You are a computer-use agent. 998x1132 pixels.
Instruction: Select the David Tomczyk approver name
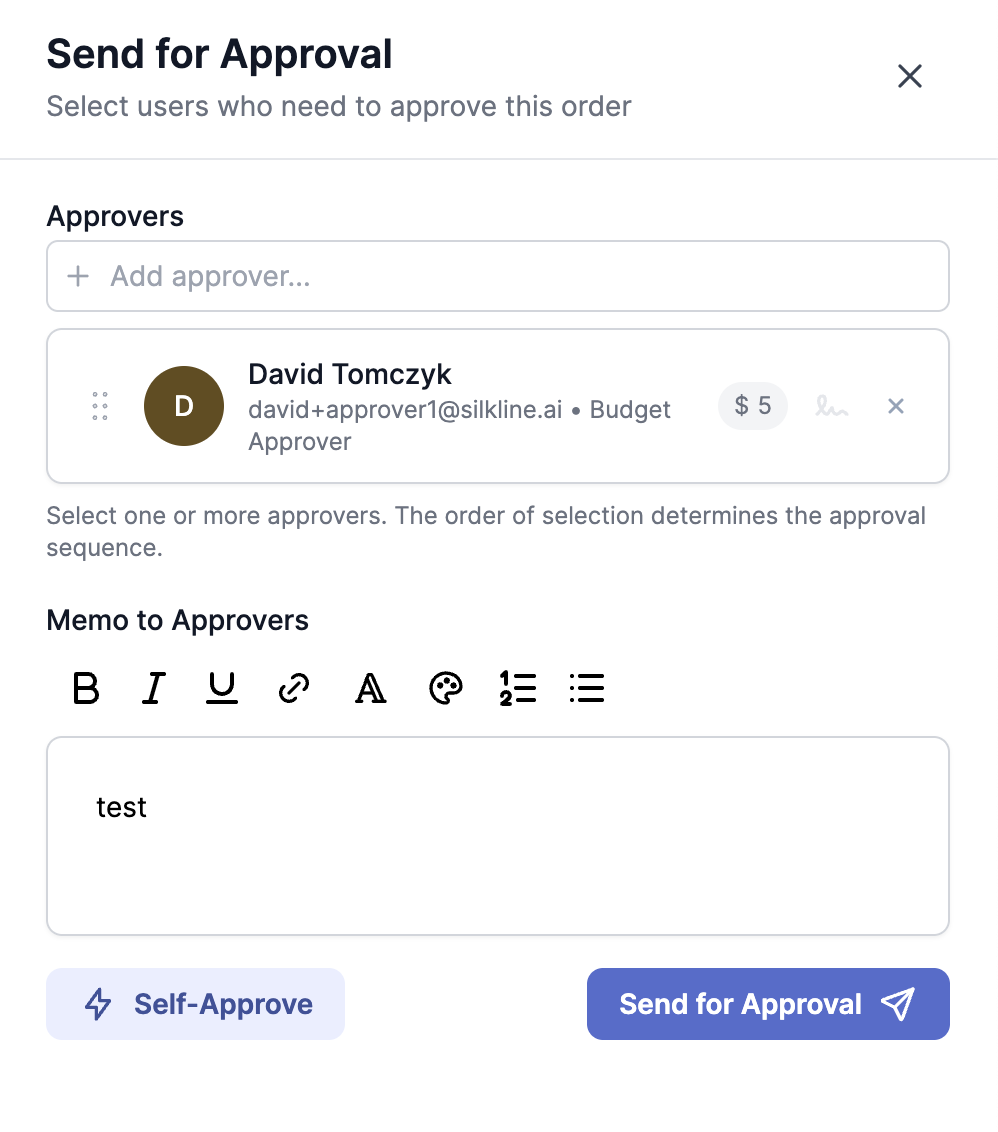click(x=350, y=375)
